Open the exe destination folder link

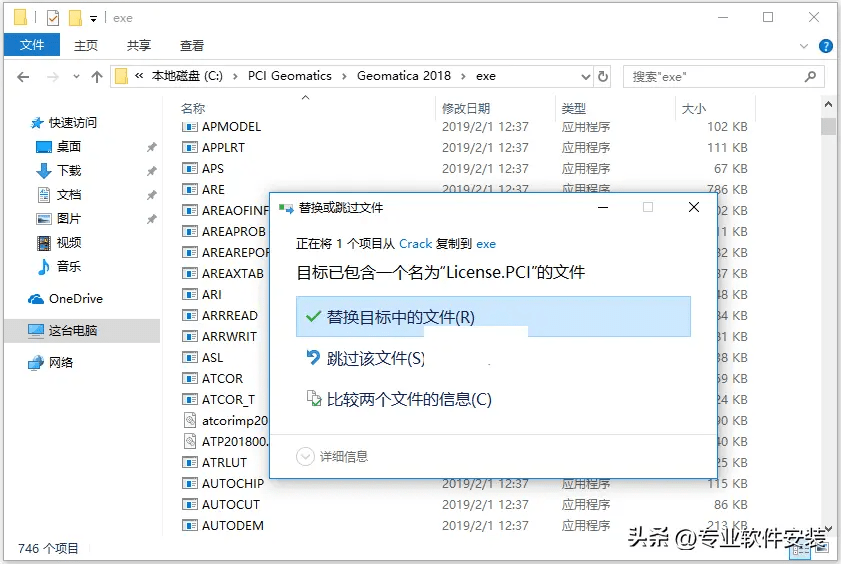click(x=486, y=244)
